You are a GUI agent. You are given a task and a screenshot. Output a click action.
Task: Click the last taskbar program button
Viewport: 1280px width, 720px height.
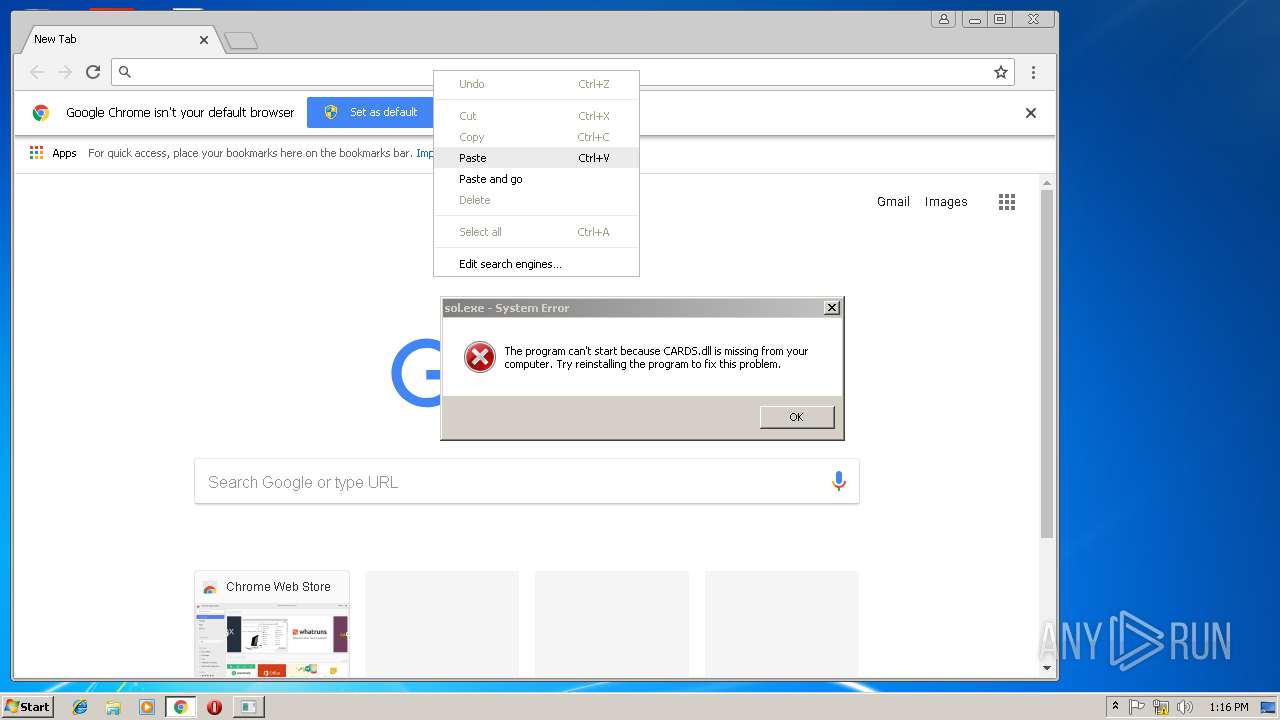[x=247, y=707]
